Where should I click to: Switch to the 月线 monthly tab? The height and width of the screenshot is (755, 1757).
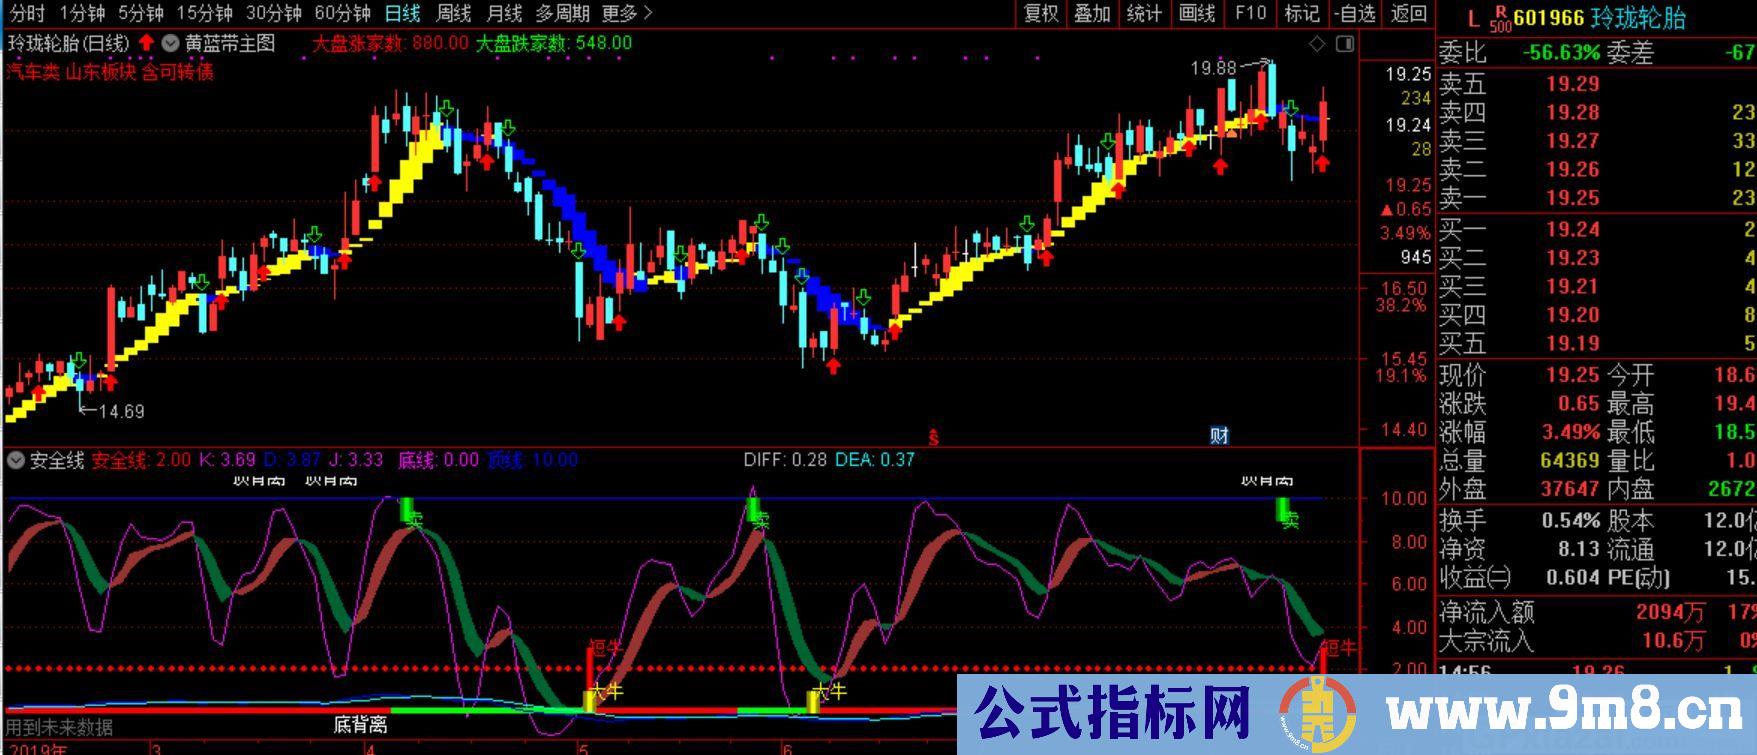coord(504,13)
